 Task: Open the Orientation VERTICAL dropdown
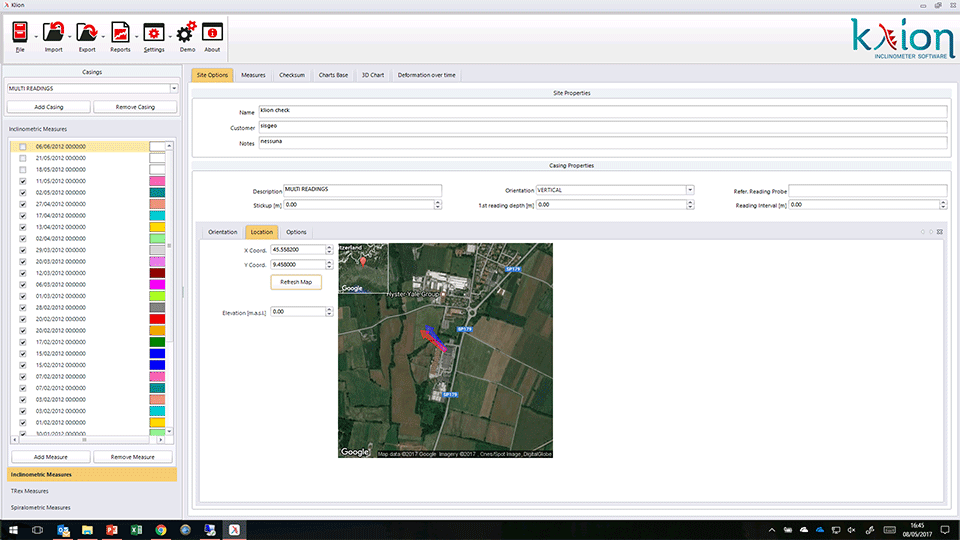click(689, 190)
